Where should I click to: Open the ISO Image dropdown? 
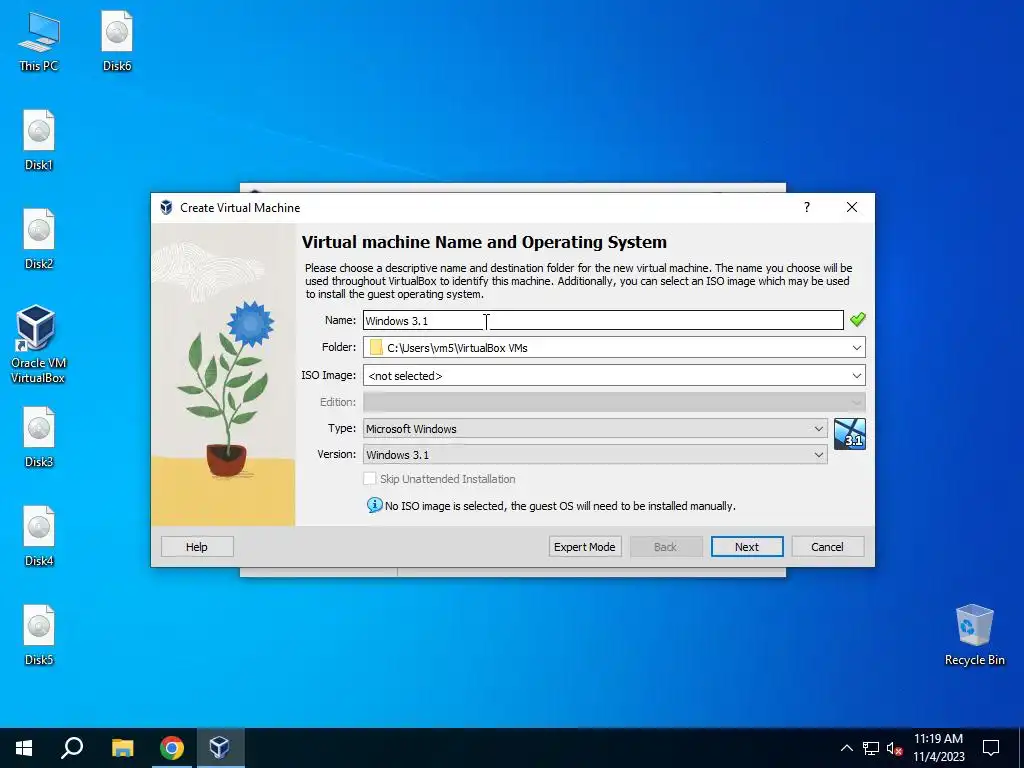point(614,376)
